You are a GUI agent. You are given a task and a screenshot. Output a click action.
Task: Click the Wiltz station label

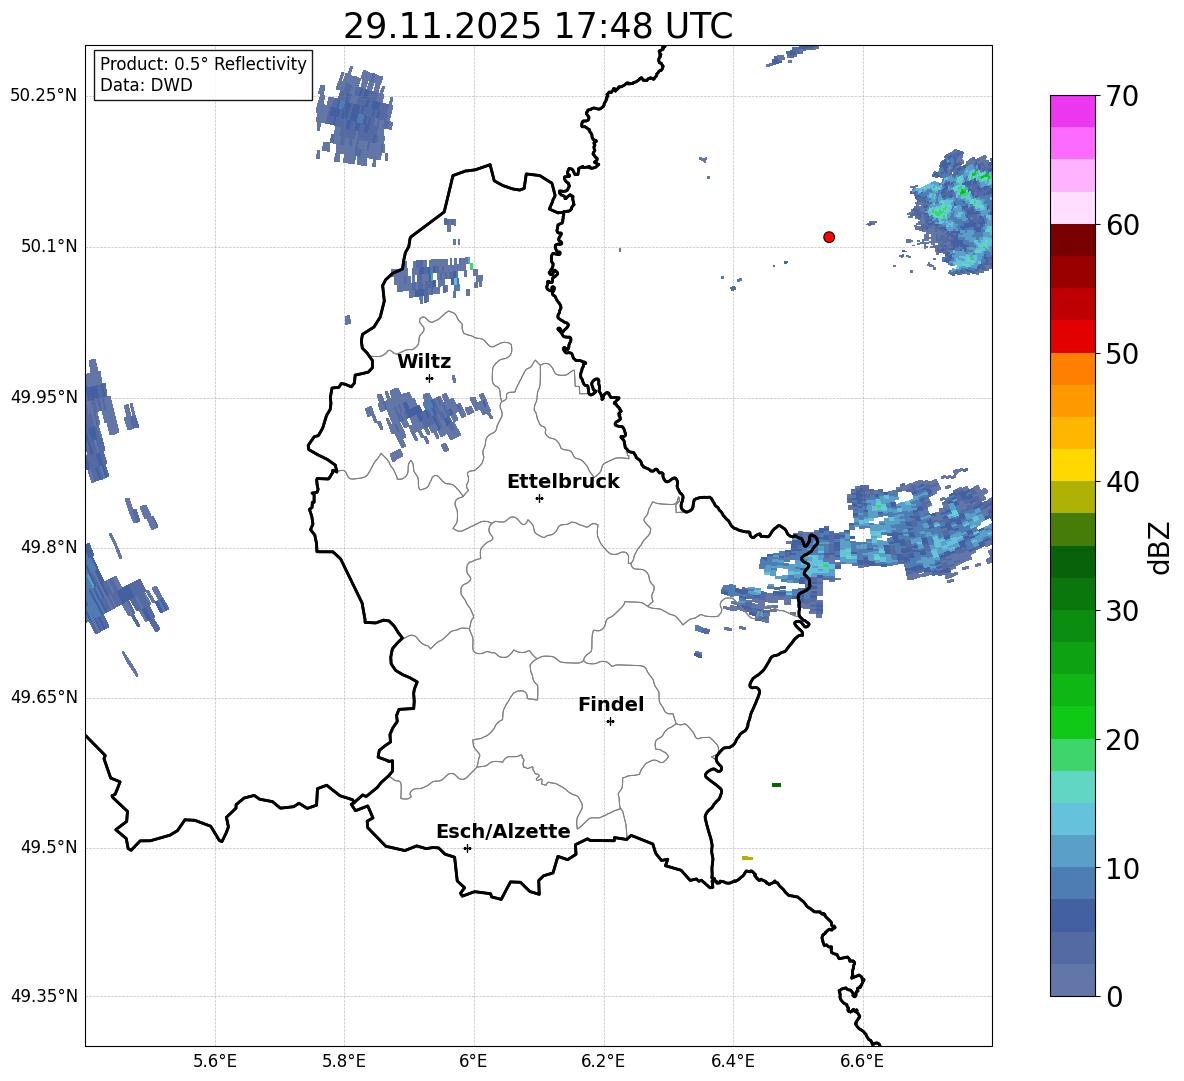[x=424, y=362]
